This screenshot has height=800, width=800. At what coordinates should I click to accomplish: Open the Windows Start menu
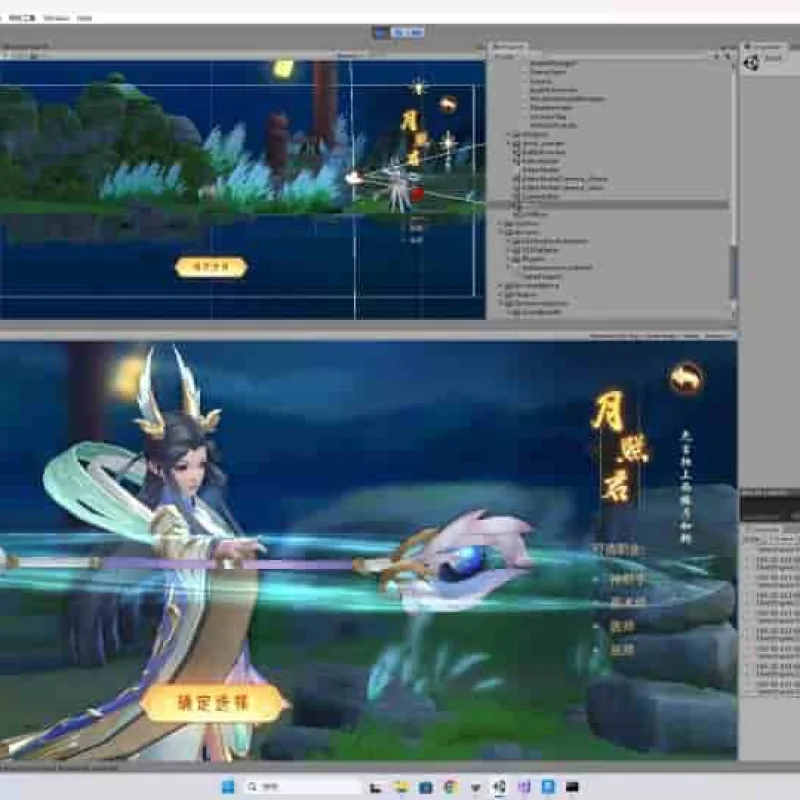coord(228,787)
